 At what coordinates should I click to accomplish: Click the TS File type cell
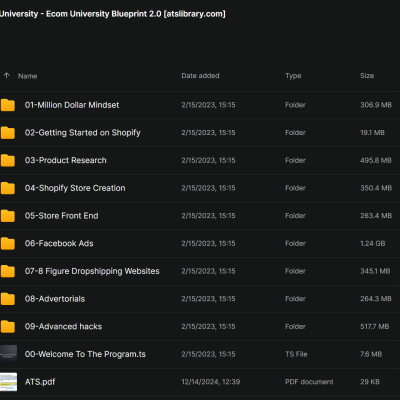[296, 354]
